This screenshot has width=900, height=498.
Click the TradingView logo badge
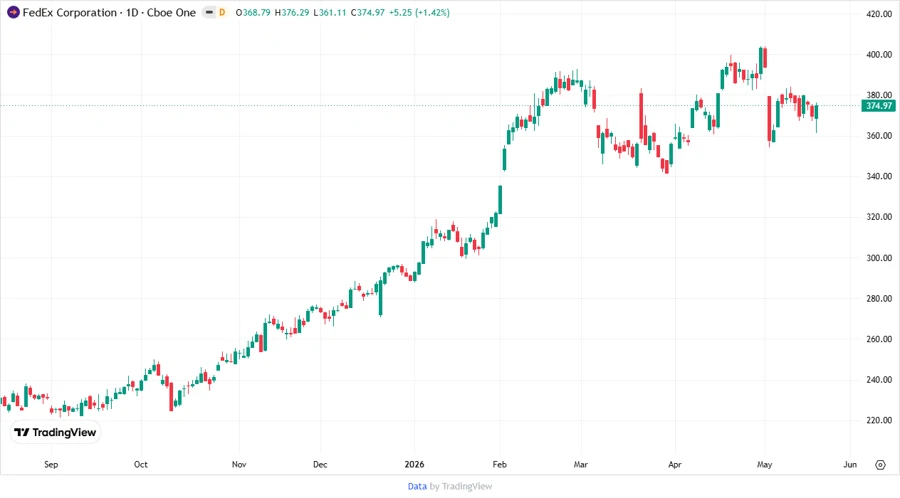pyautogui.click(x=56, y=432)
